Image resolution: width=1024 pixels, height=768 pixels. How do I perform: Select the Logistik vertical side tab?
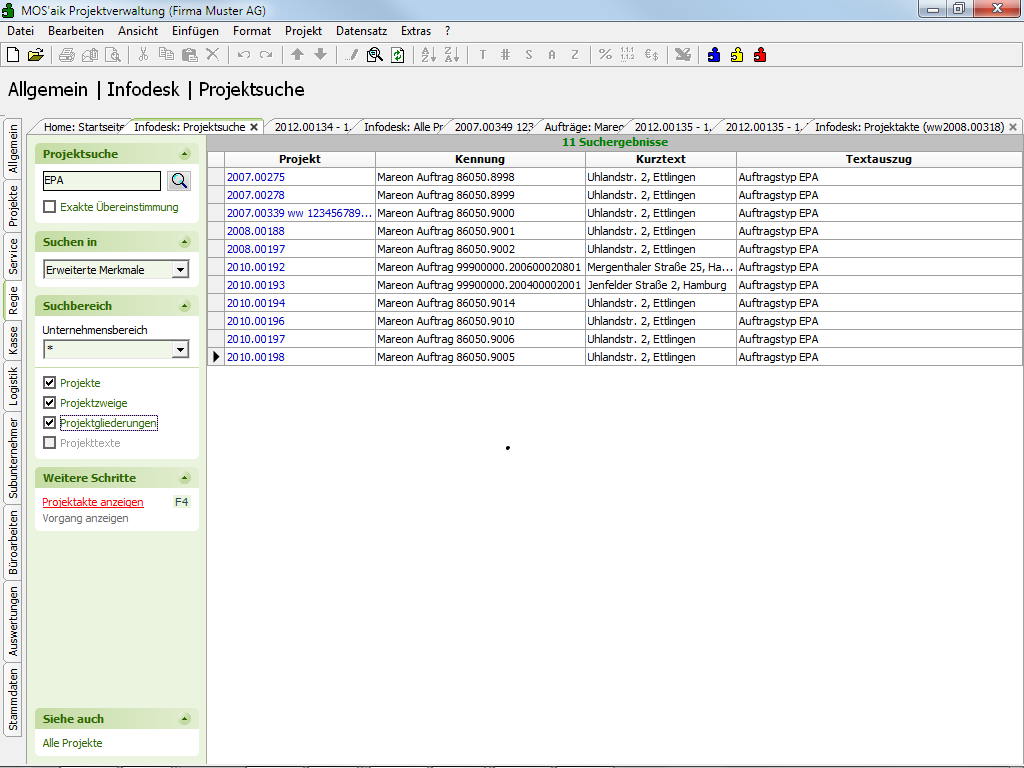point(13,386)
